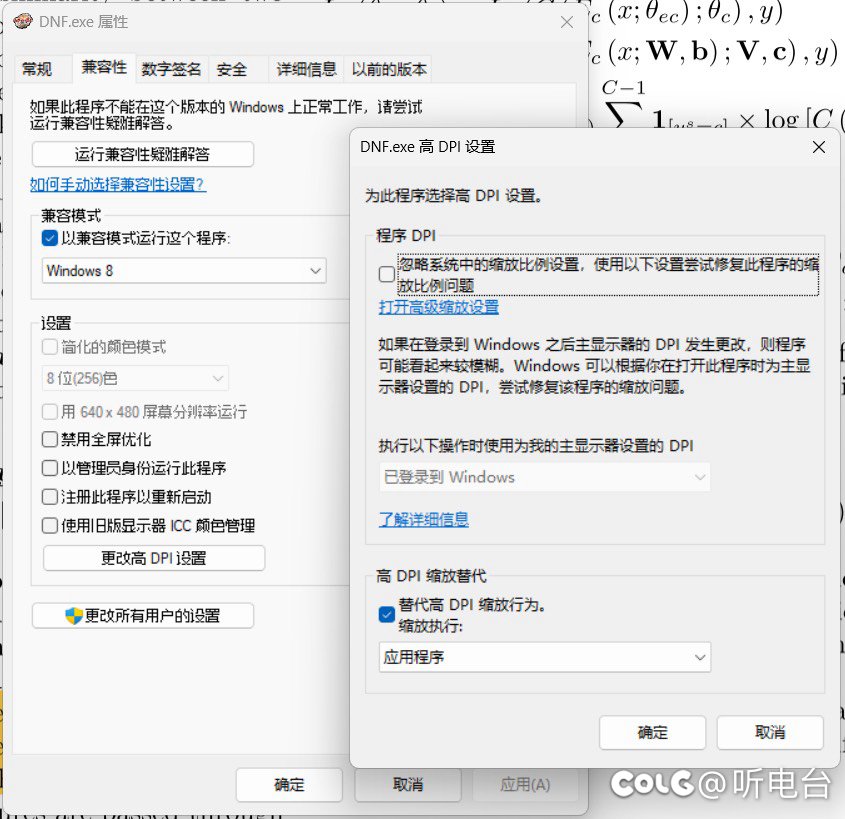Click the disabled 简化的颜色模式 checkbox
Viewport: 845px width, 819px height.
50,347
